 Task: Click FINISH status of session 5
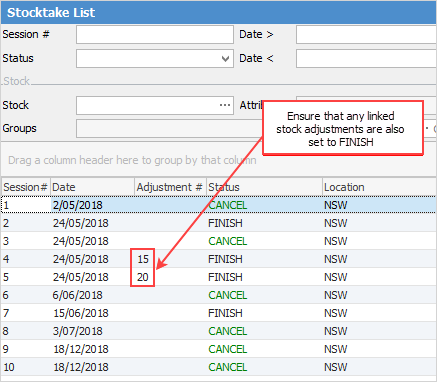(225, 277)
